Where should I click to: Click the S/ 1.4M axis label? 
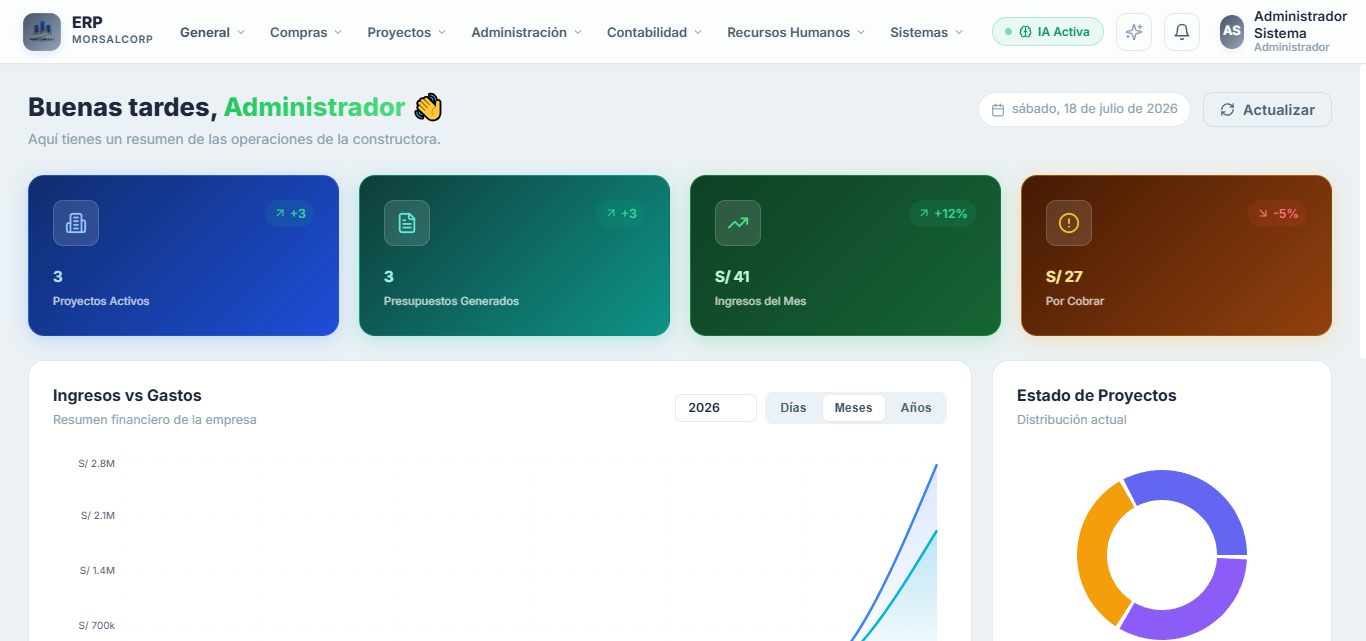point(97,570)
